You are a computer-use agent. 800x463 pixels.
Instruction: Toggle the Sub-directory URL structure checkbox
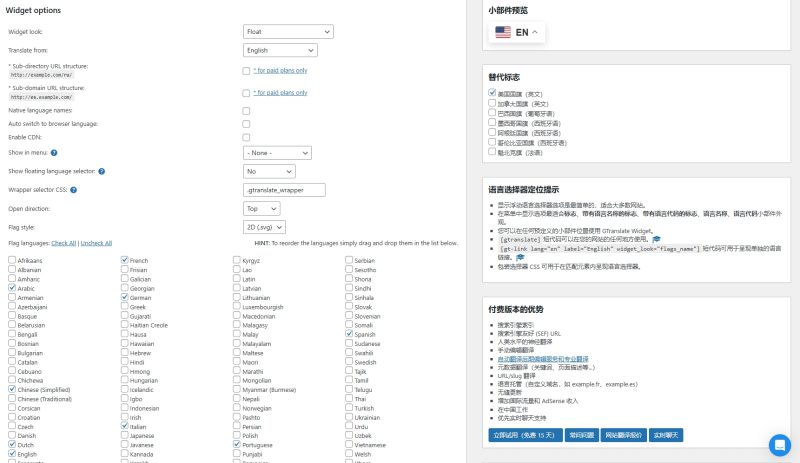[x=246, y=71]
